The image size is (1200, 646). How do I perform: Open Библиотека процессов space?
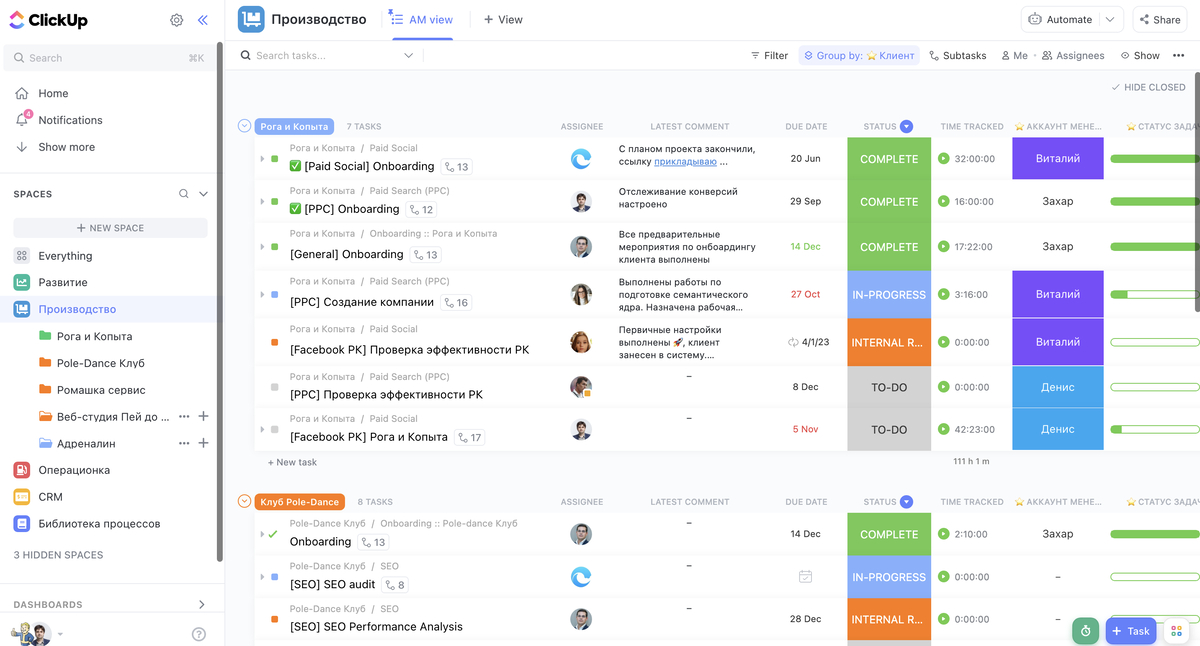pos(99,524)
